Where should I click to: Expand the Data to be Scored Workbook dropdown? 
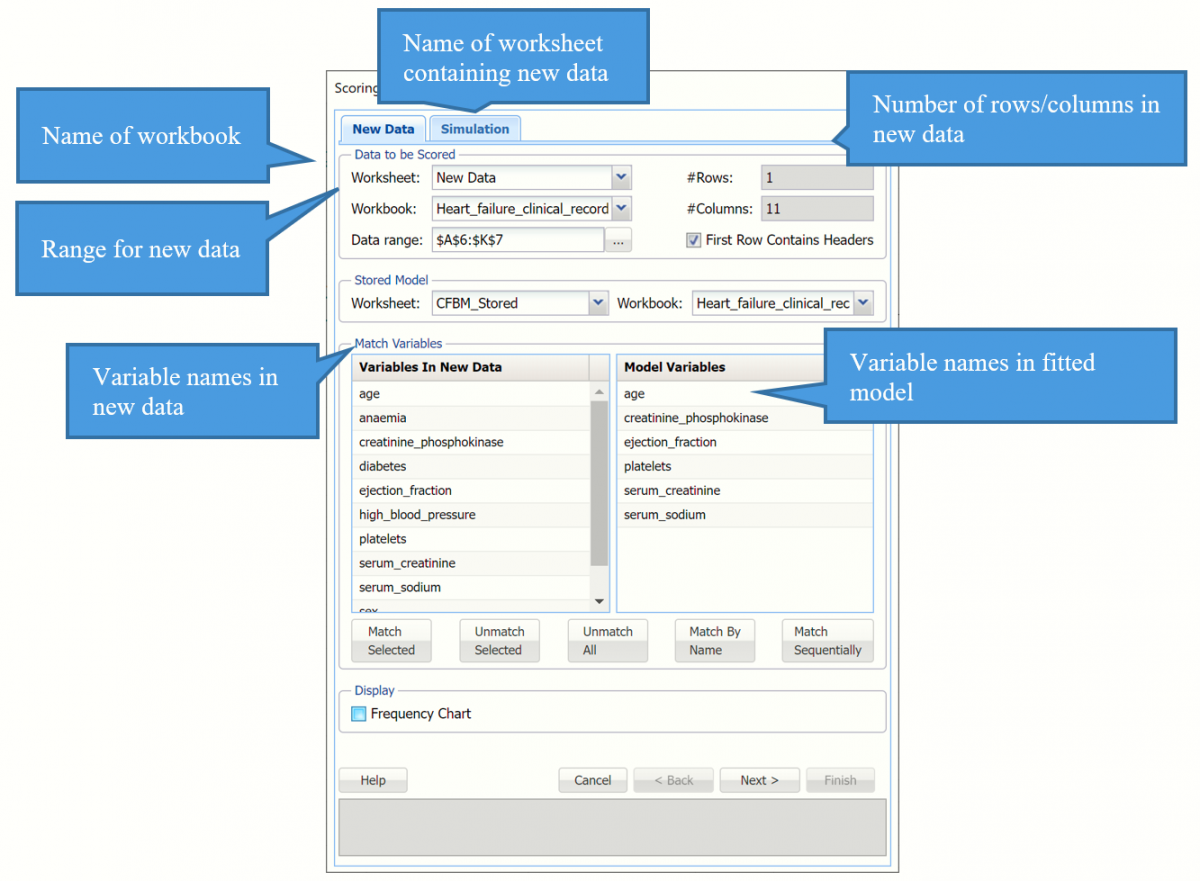click(621, 209)
